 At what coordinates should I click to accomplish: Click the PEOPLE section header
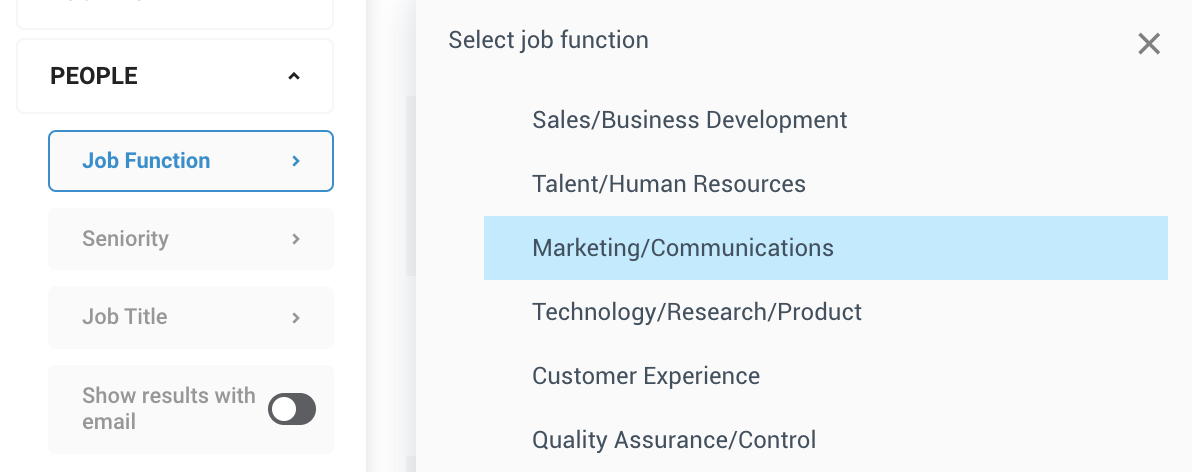click(x=175, y=76)
